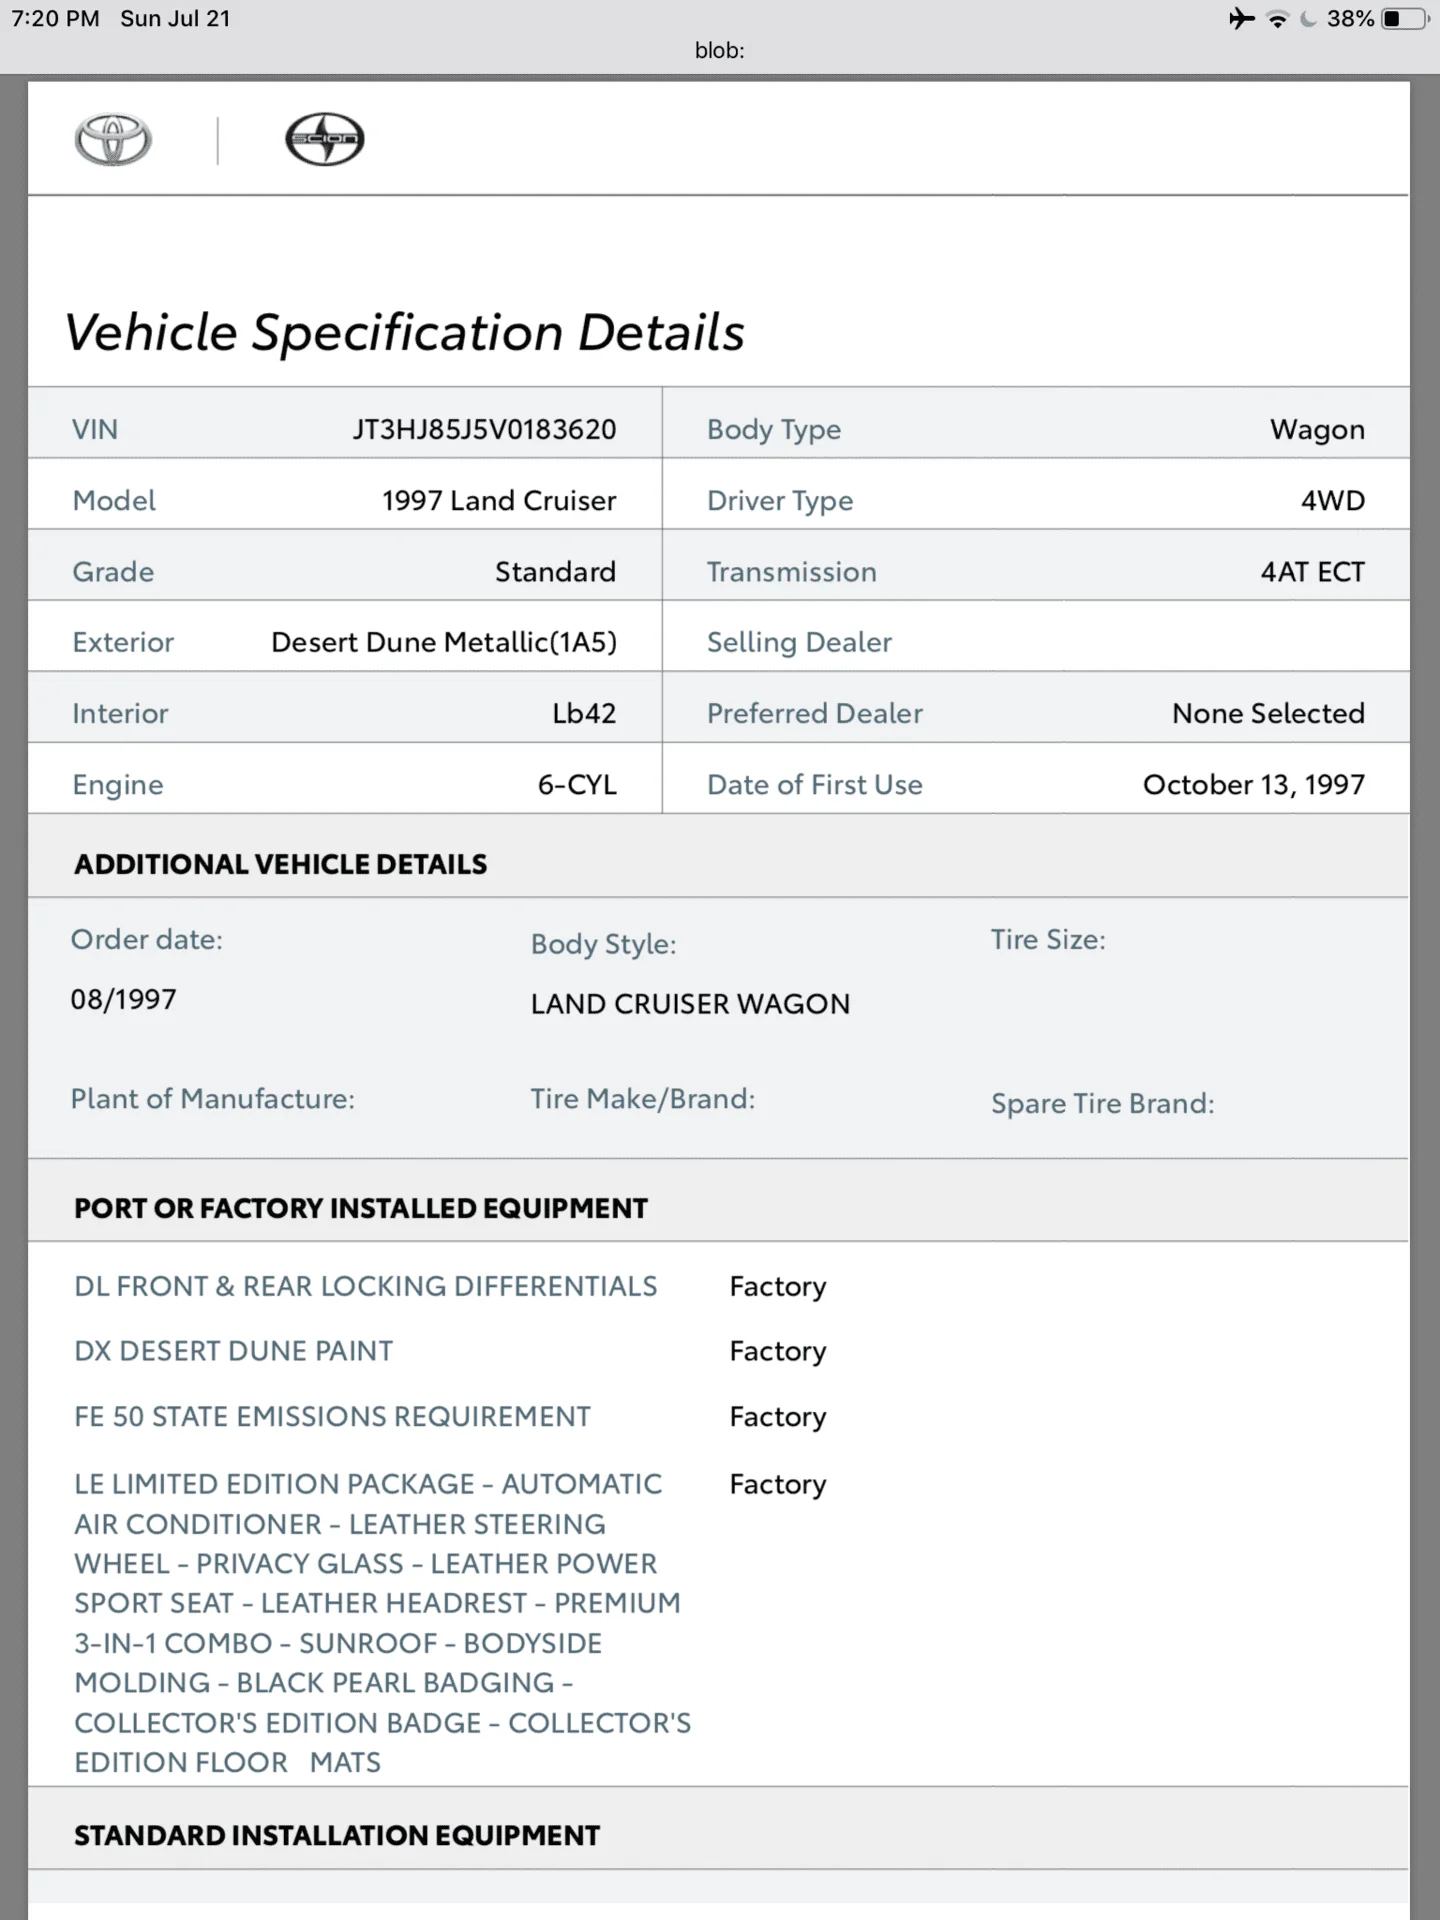Select DL Front & Rear Locking Differentials
This screenshot has height=1920, width=1440.
366,1286
